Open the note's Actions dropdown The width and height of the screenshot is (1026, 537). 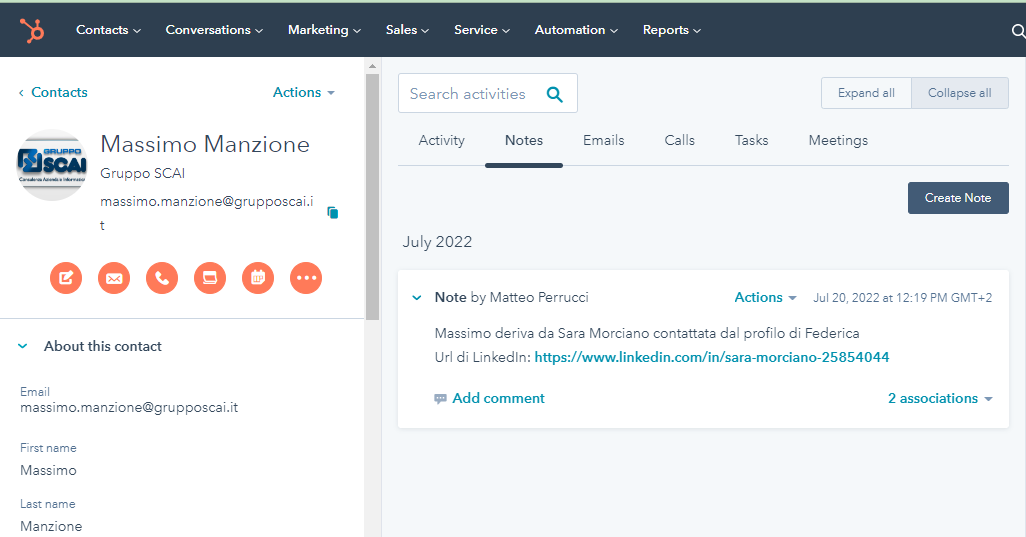765,297
